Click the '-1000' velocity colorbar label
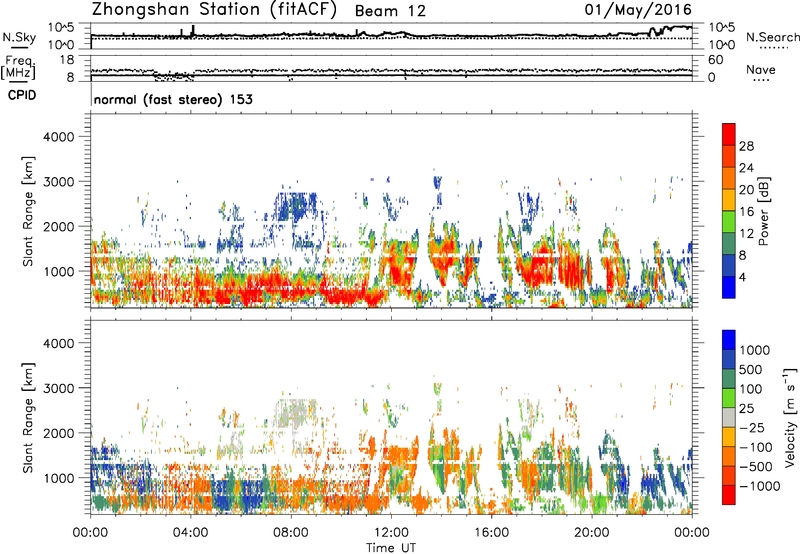The image size is (800, 554). (x=760, y=486)
